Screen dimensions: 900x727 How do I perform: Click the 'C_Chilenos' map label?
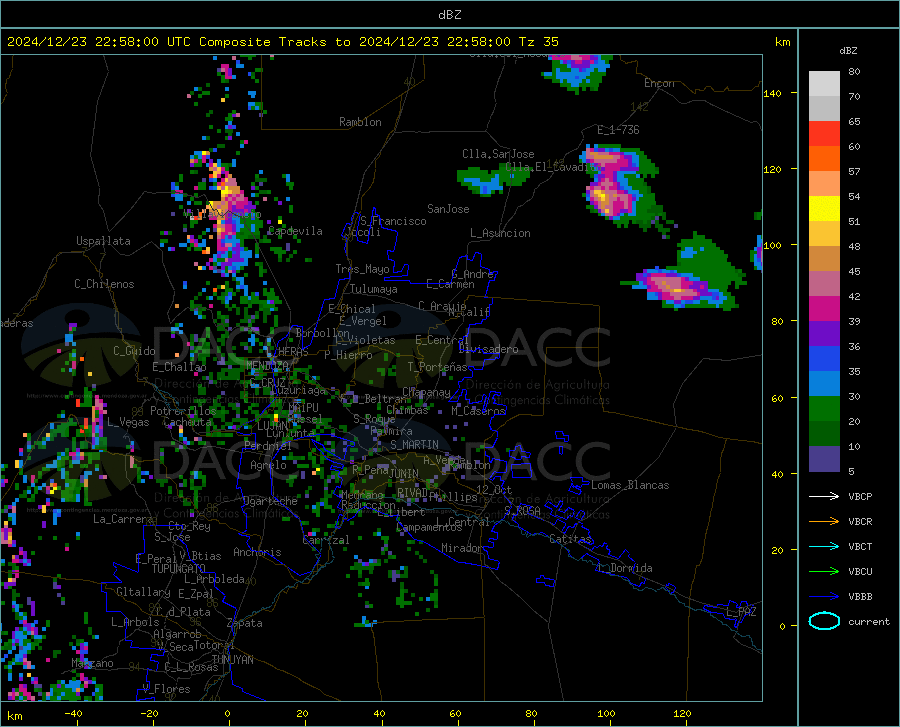[104, 284]
